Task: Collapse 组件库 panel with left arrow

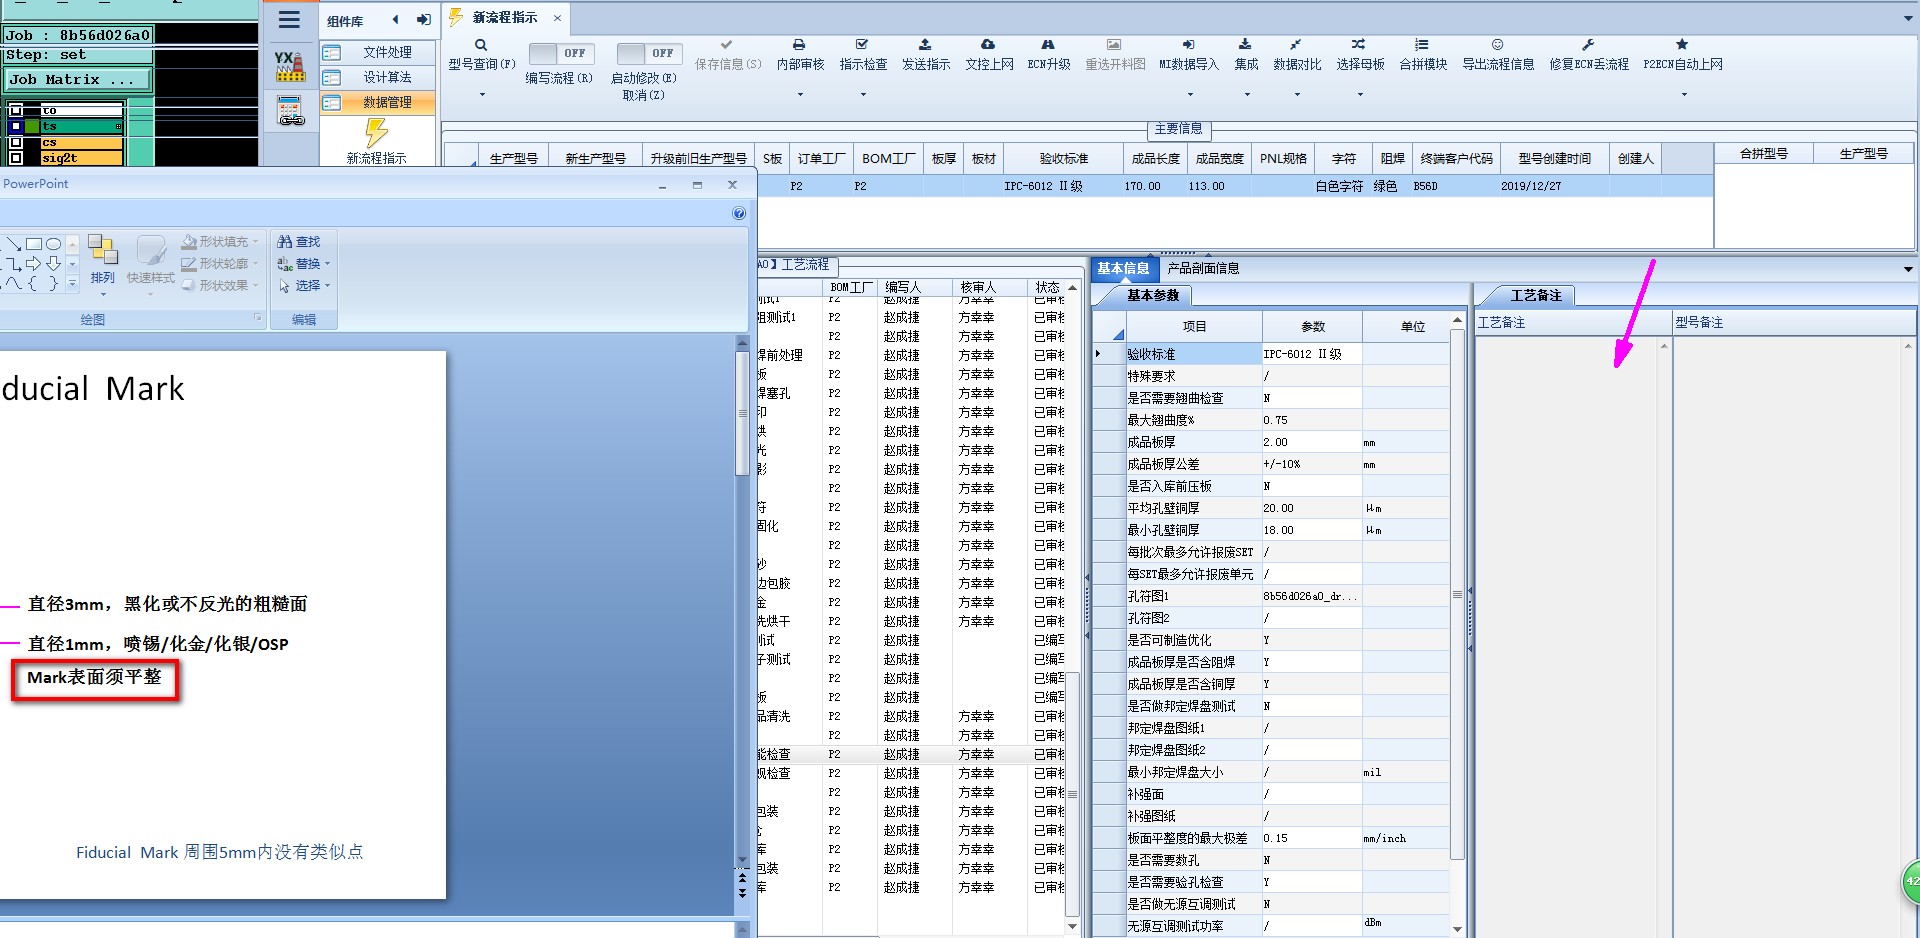Action: (396, 20)
